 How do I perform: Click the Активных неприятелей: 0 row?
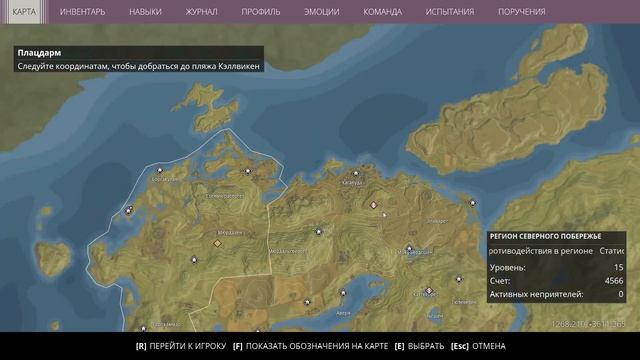pyautogui.click(x=556, y=294)
